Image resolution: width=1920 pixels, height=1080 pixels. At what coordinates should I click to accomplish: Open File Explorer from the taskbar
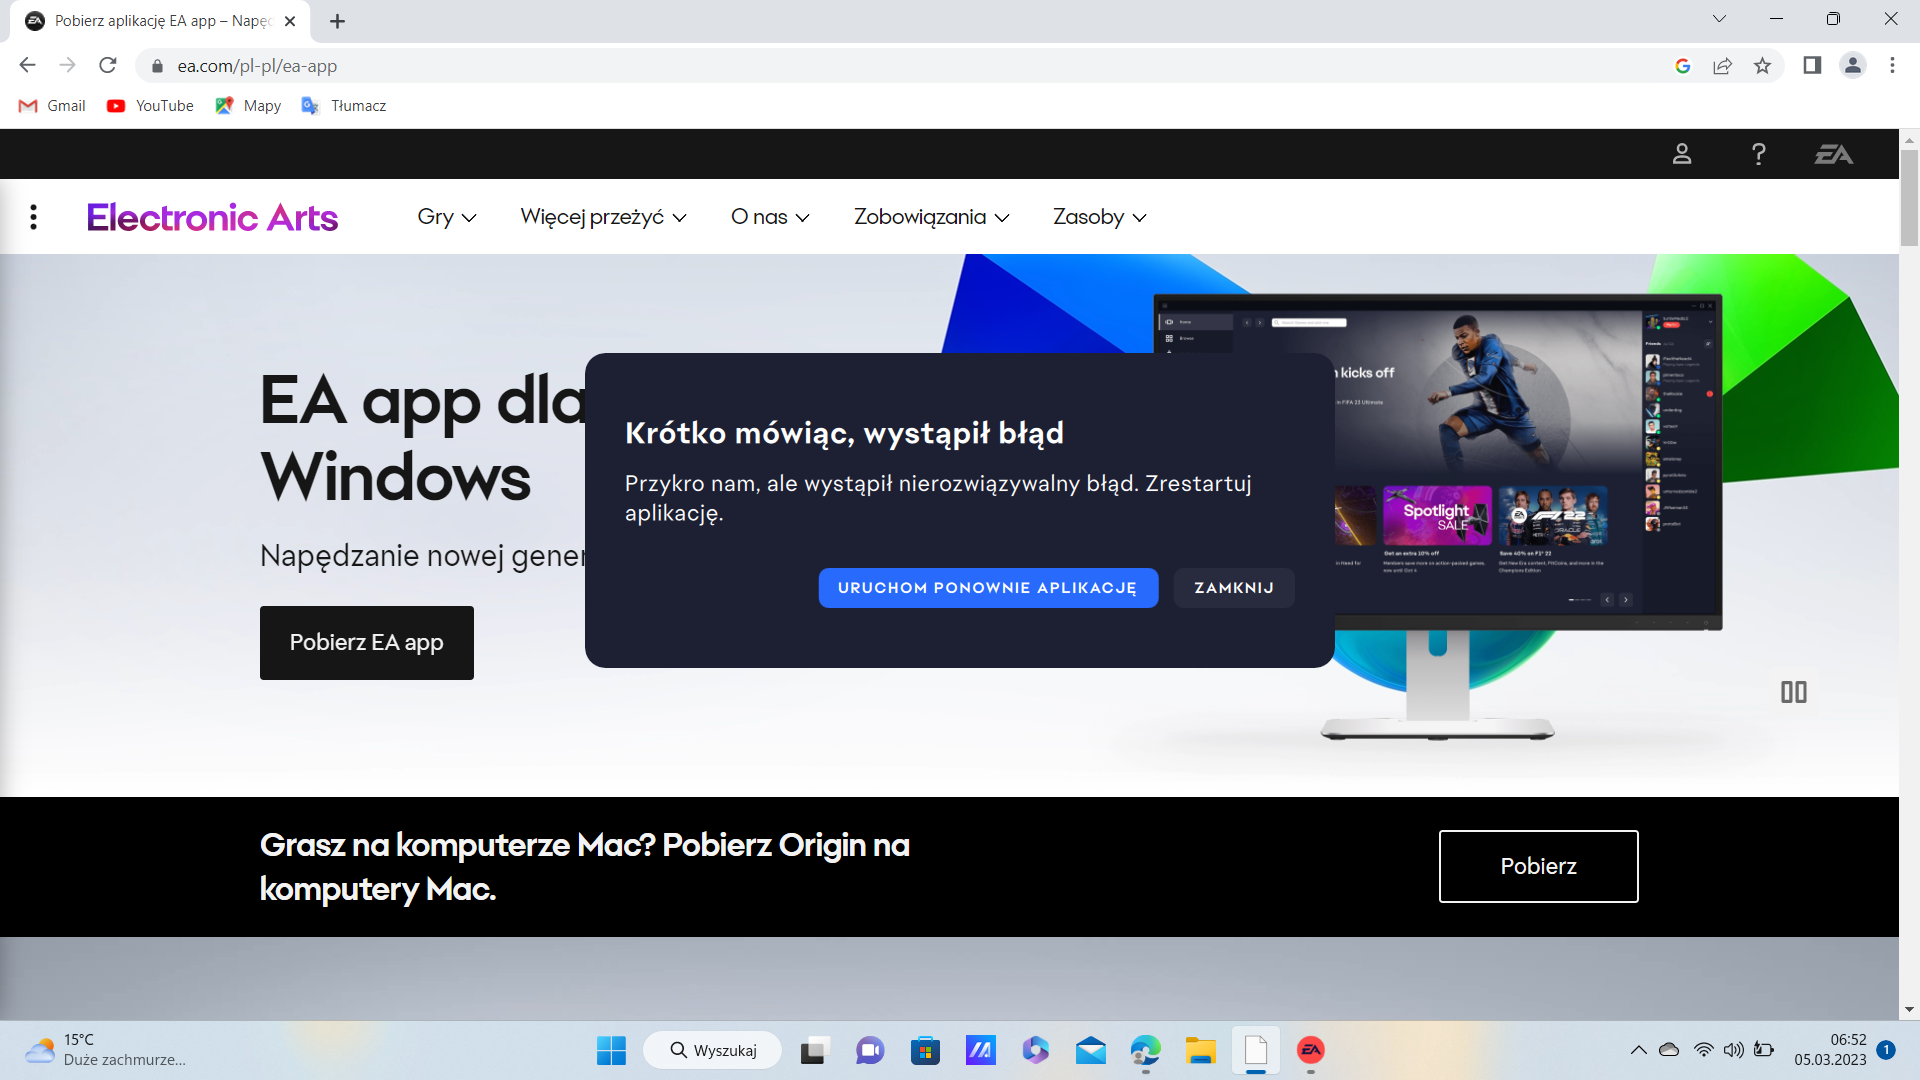1200,1050
